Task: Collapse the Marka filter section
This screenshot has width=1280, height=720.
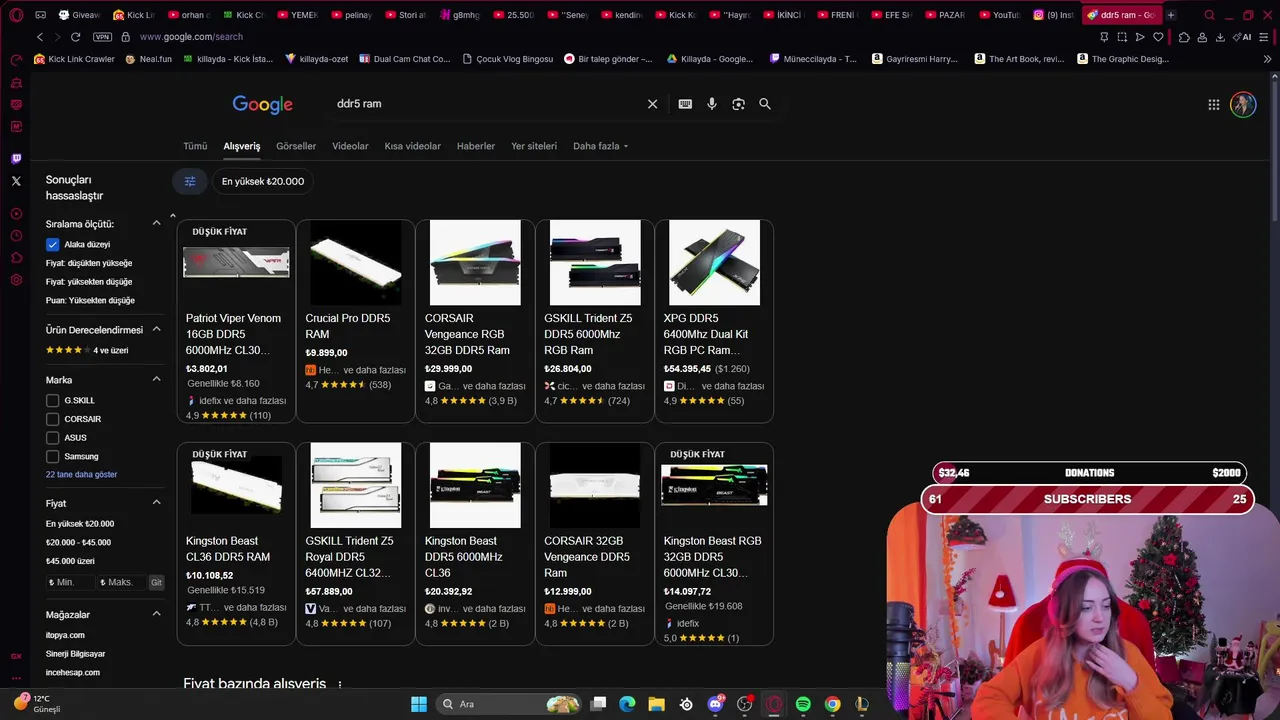Action: click(156, 380)
